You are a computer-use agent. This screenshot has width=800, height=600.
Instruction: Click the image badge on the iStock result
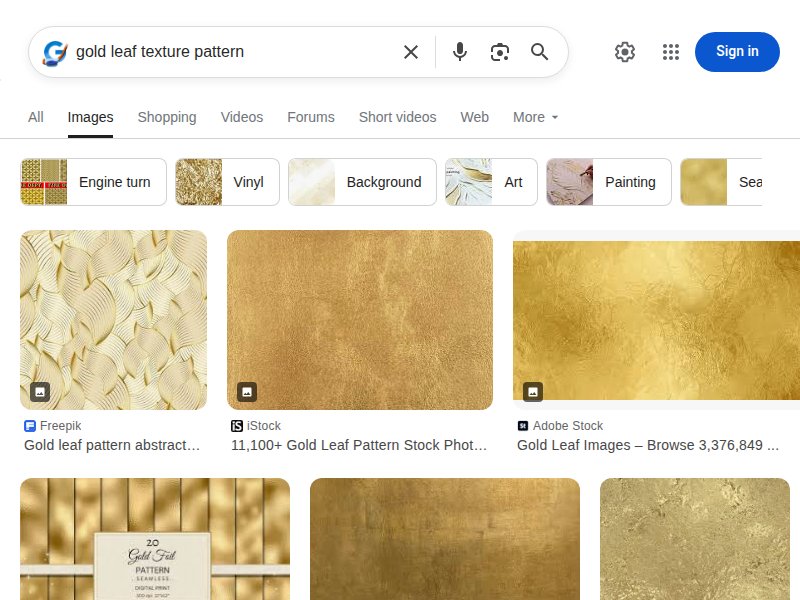(x=247, y=391)
